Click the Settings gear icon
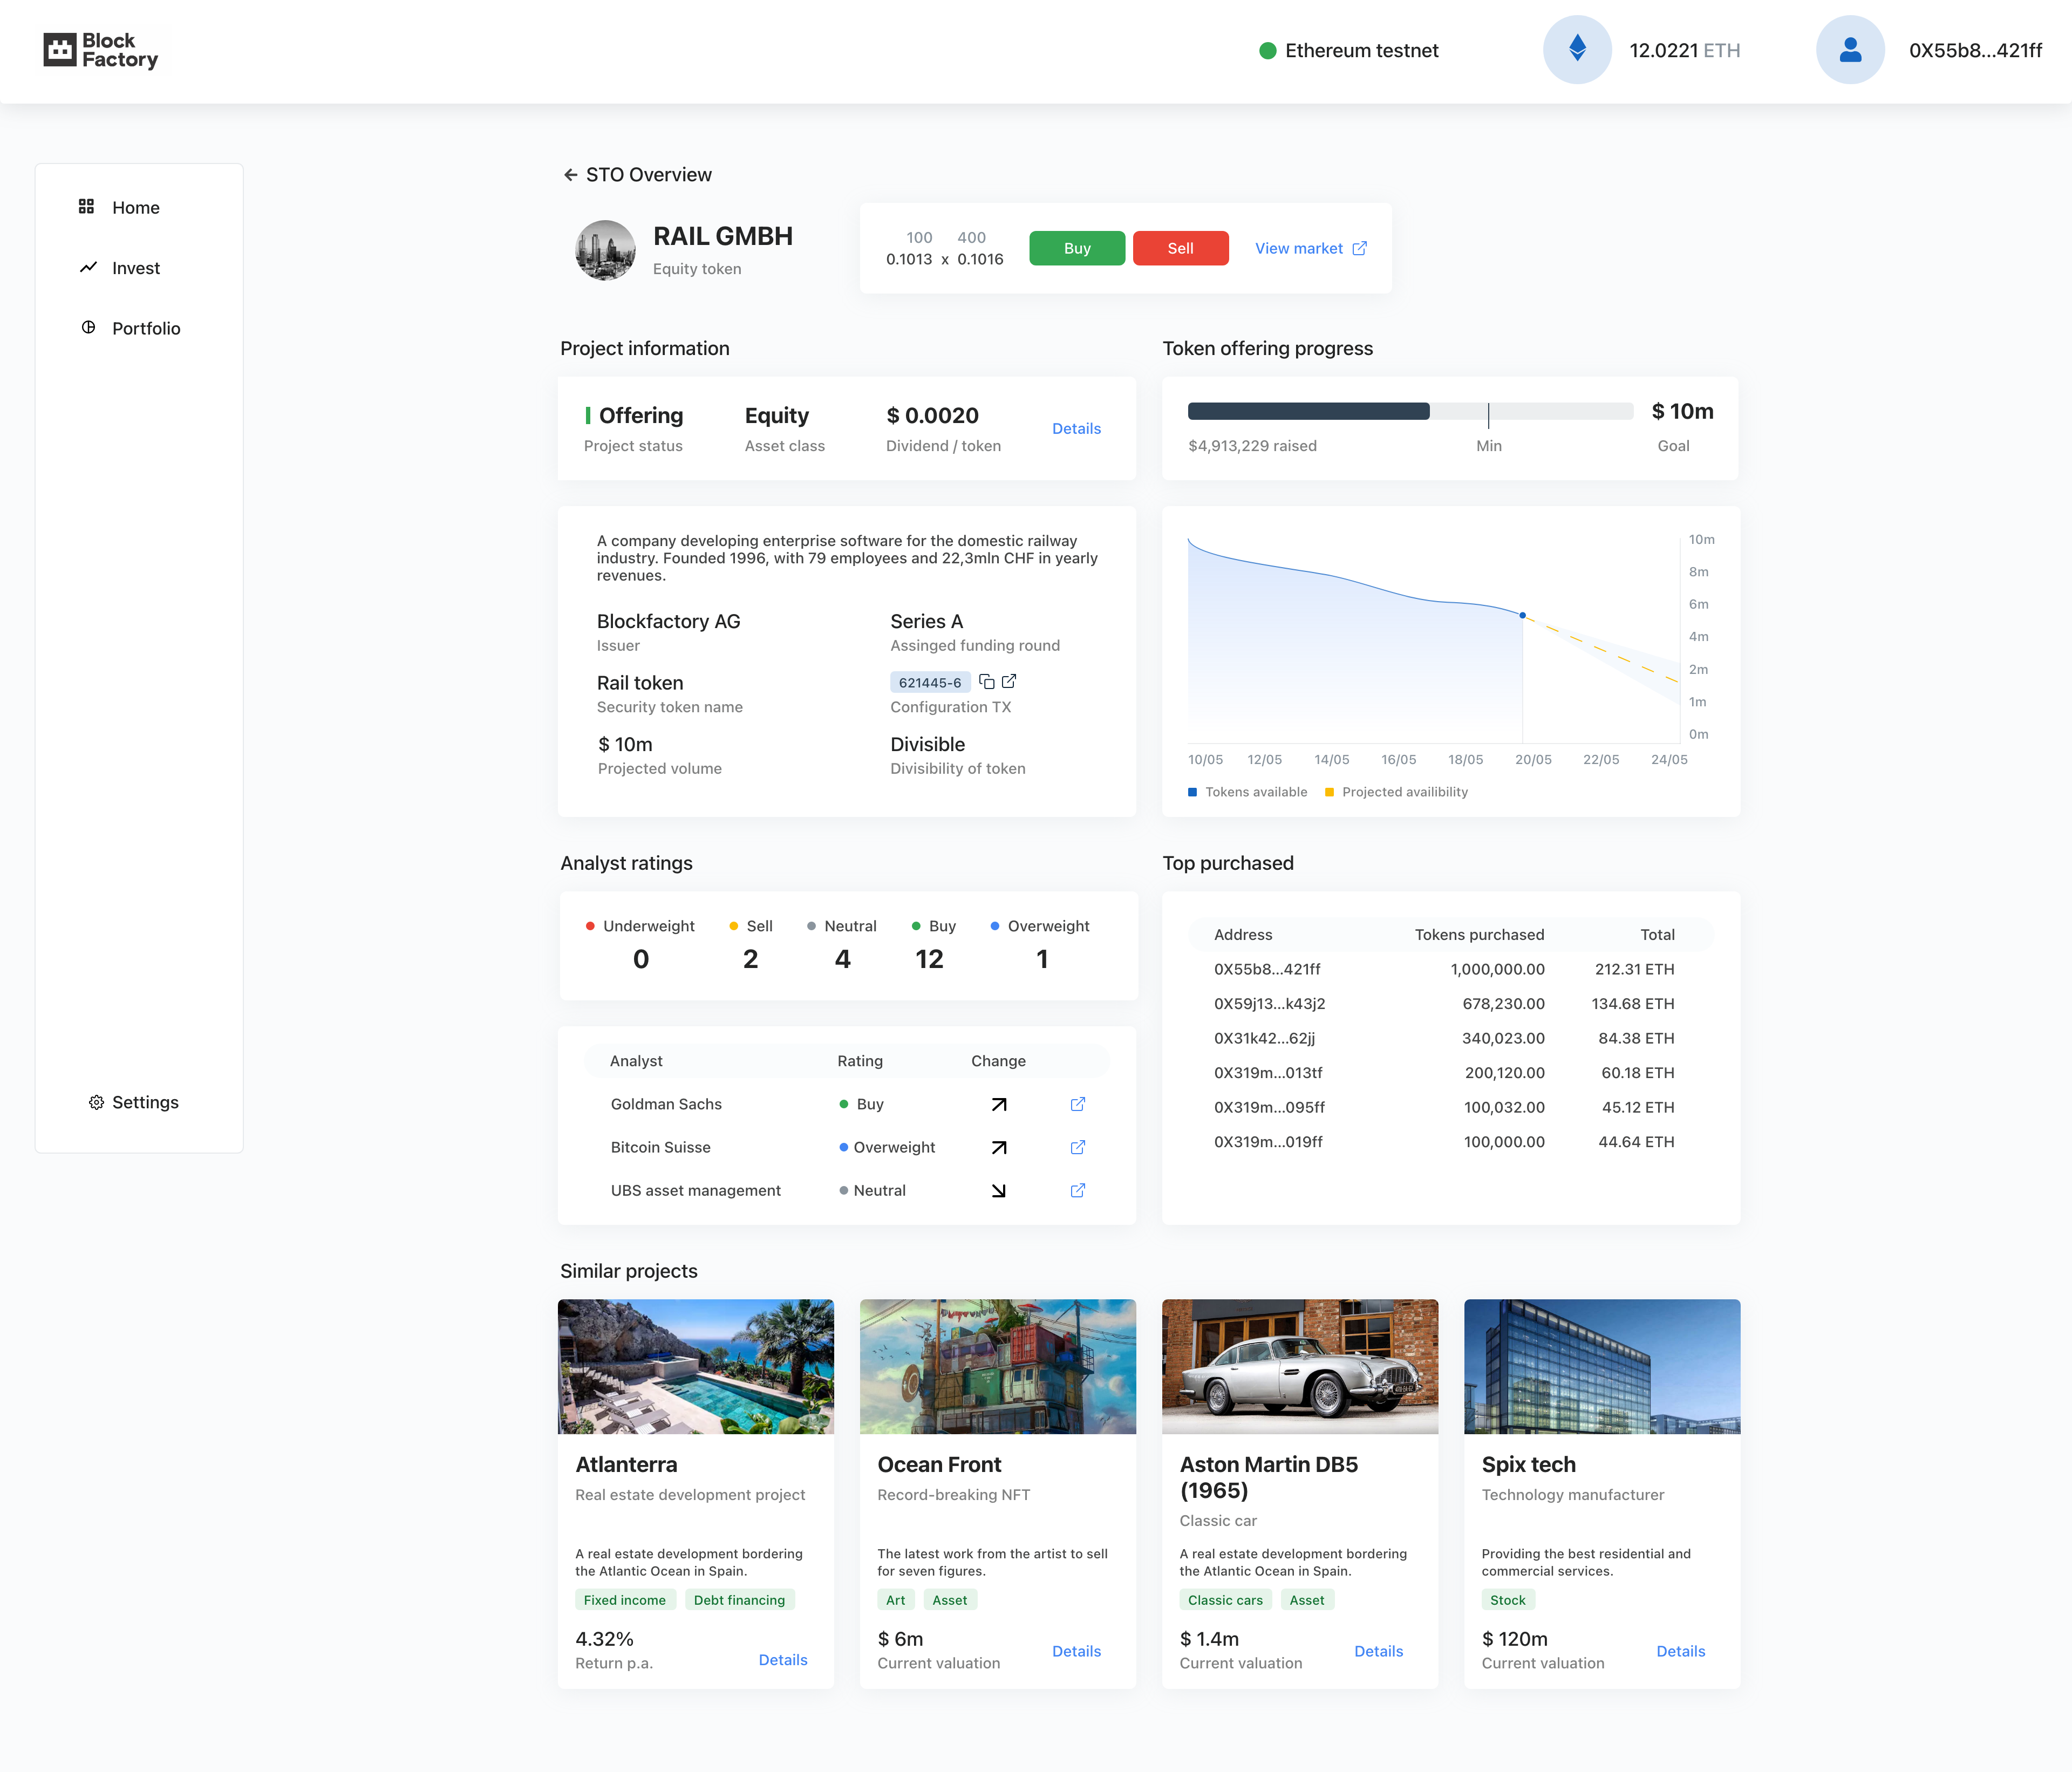This screenshot has height=1772, width=2072. pos(96,1102)
